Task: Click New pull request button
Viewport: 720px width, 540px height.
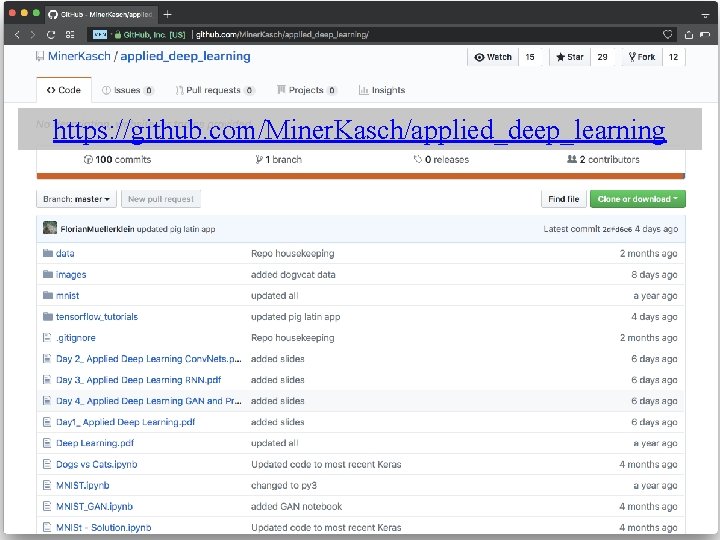Action: [161, 199]
